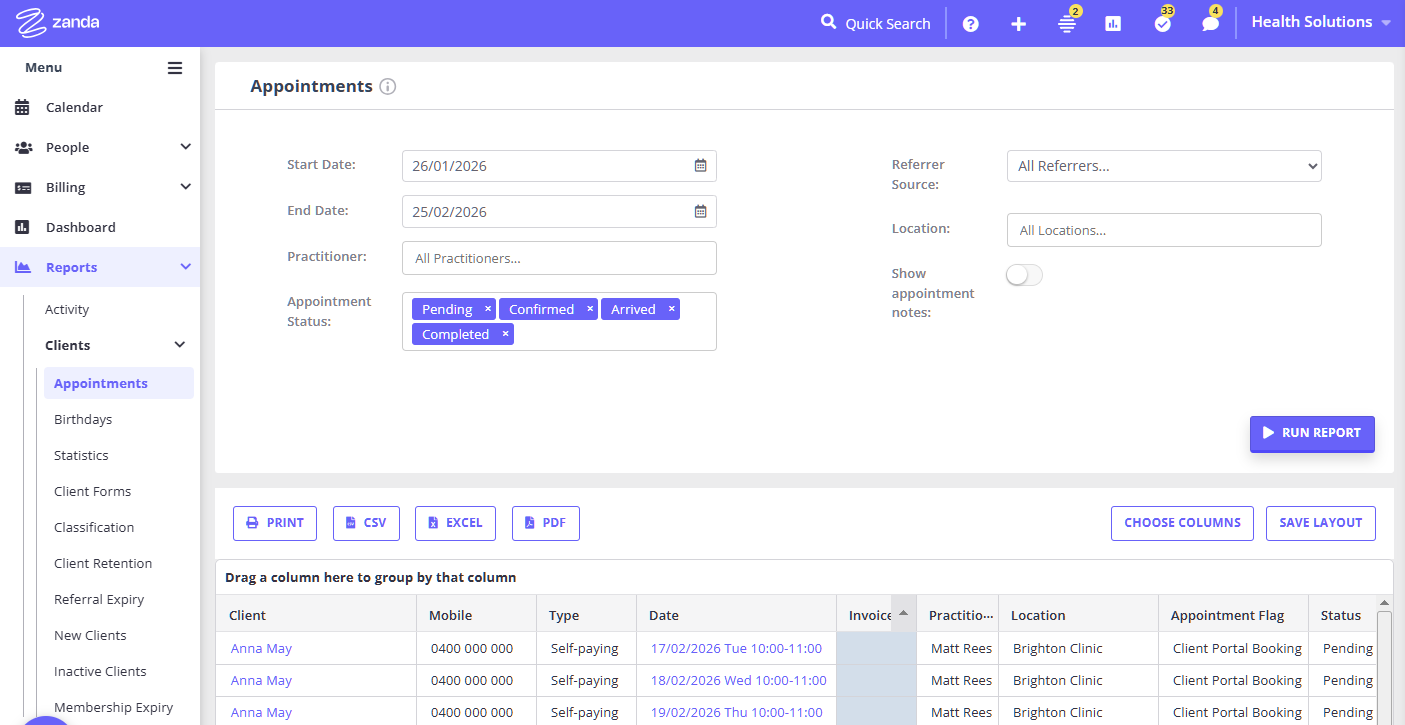Click the Run Report button
Screen dimensions: 1405x725
[x=1311, y=433]
